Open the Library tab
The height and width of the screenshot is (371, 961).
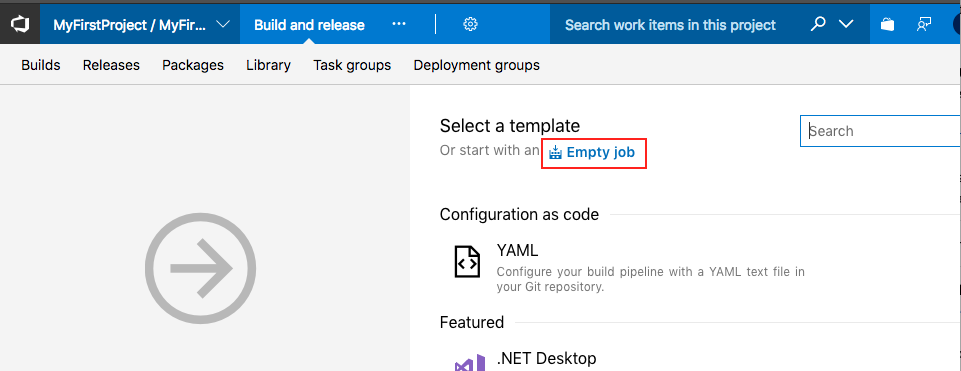(268, 65)
